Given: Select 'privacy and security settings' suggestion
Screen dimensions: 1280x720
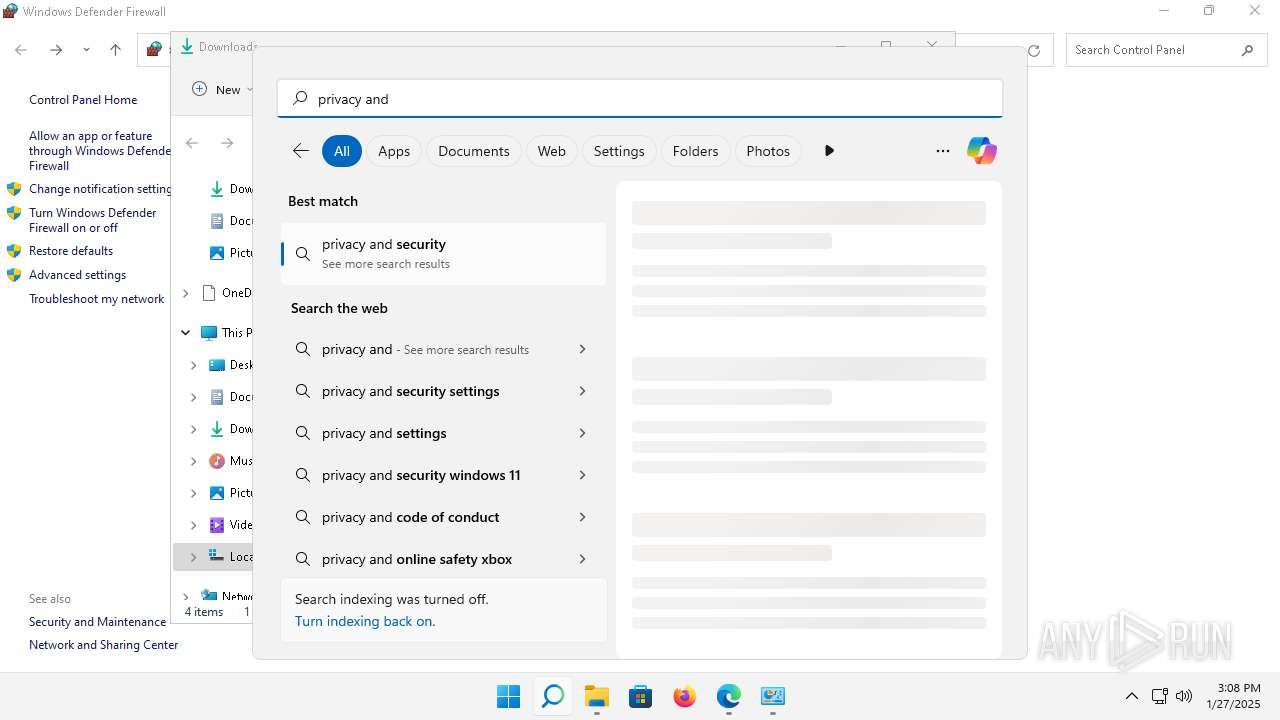Looking at the screenshot, I should (x=444, y=391).
